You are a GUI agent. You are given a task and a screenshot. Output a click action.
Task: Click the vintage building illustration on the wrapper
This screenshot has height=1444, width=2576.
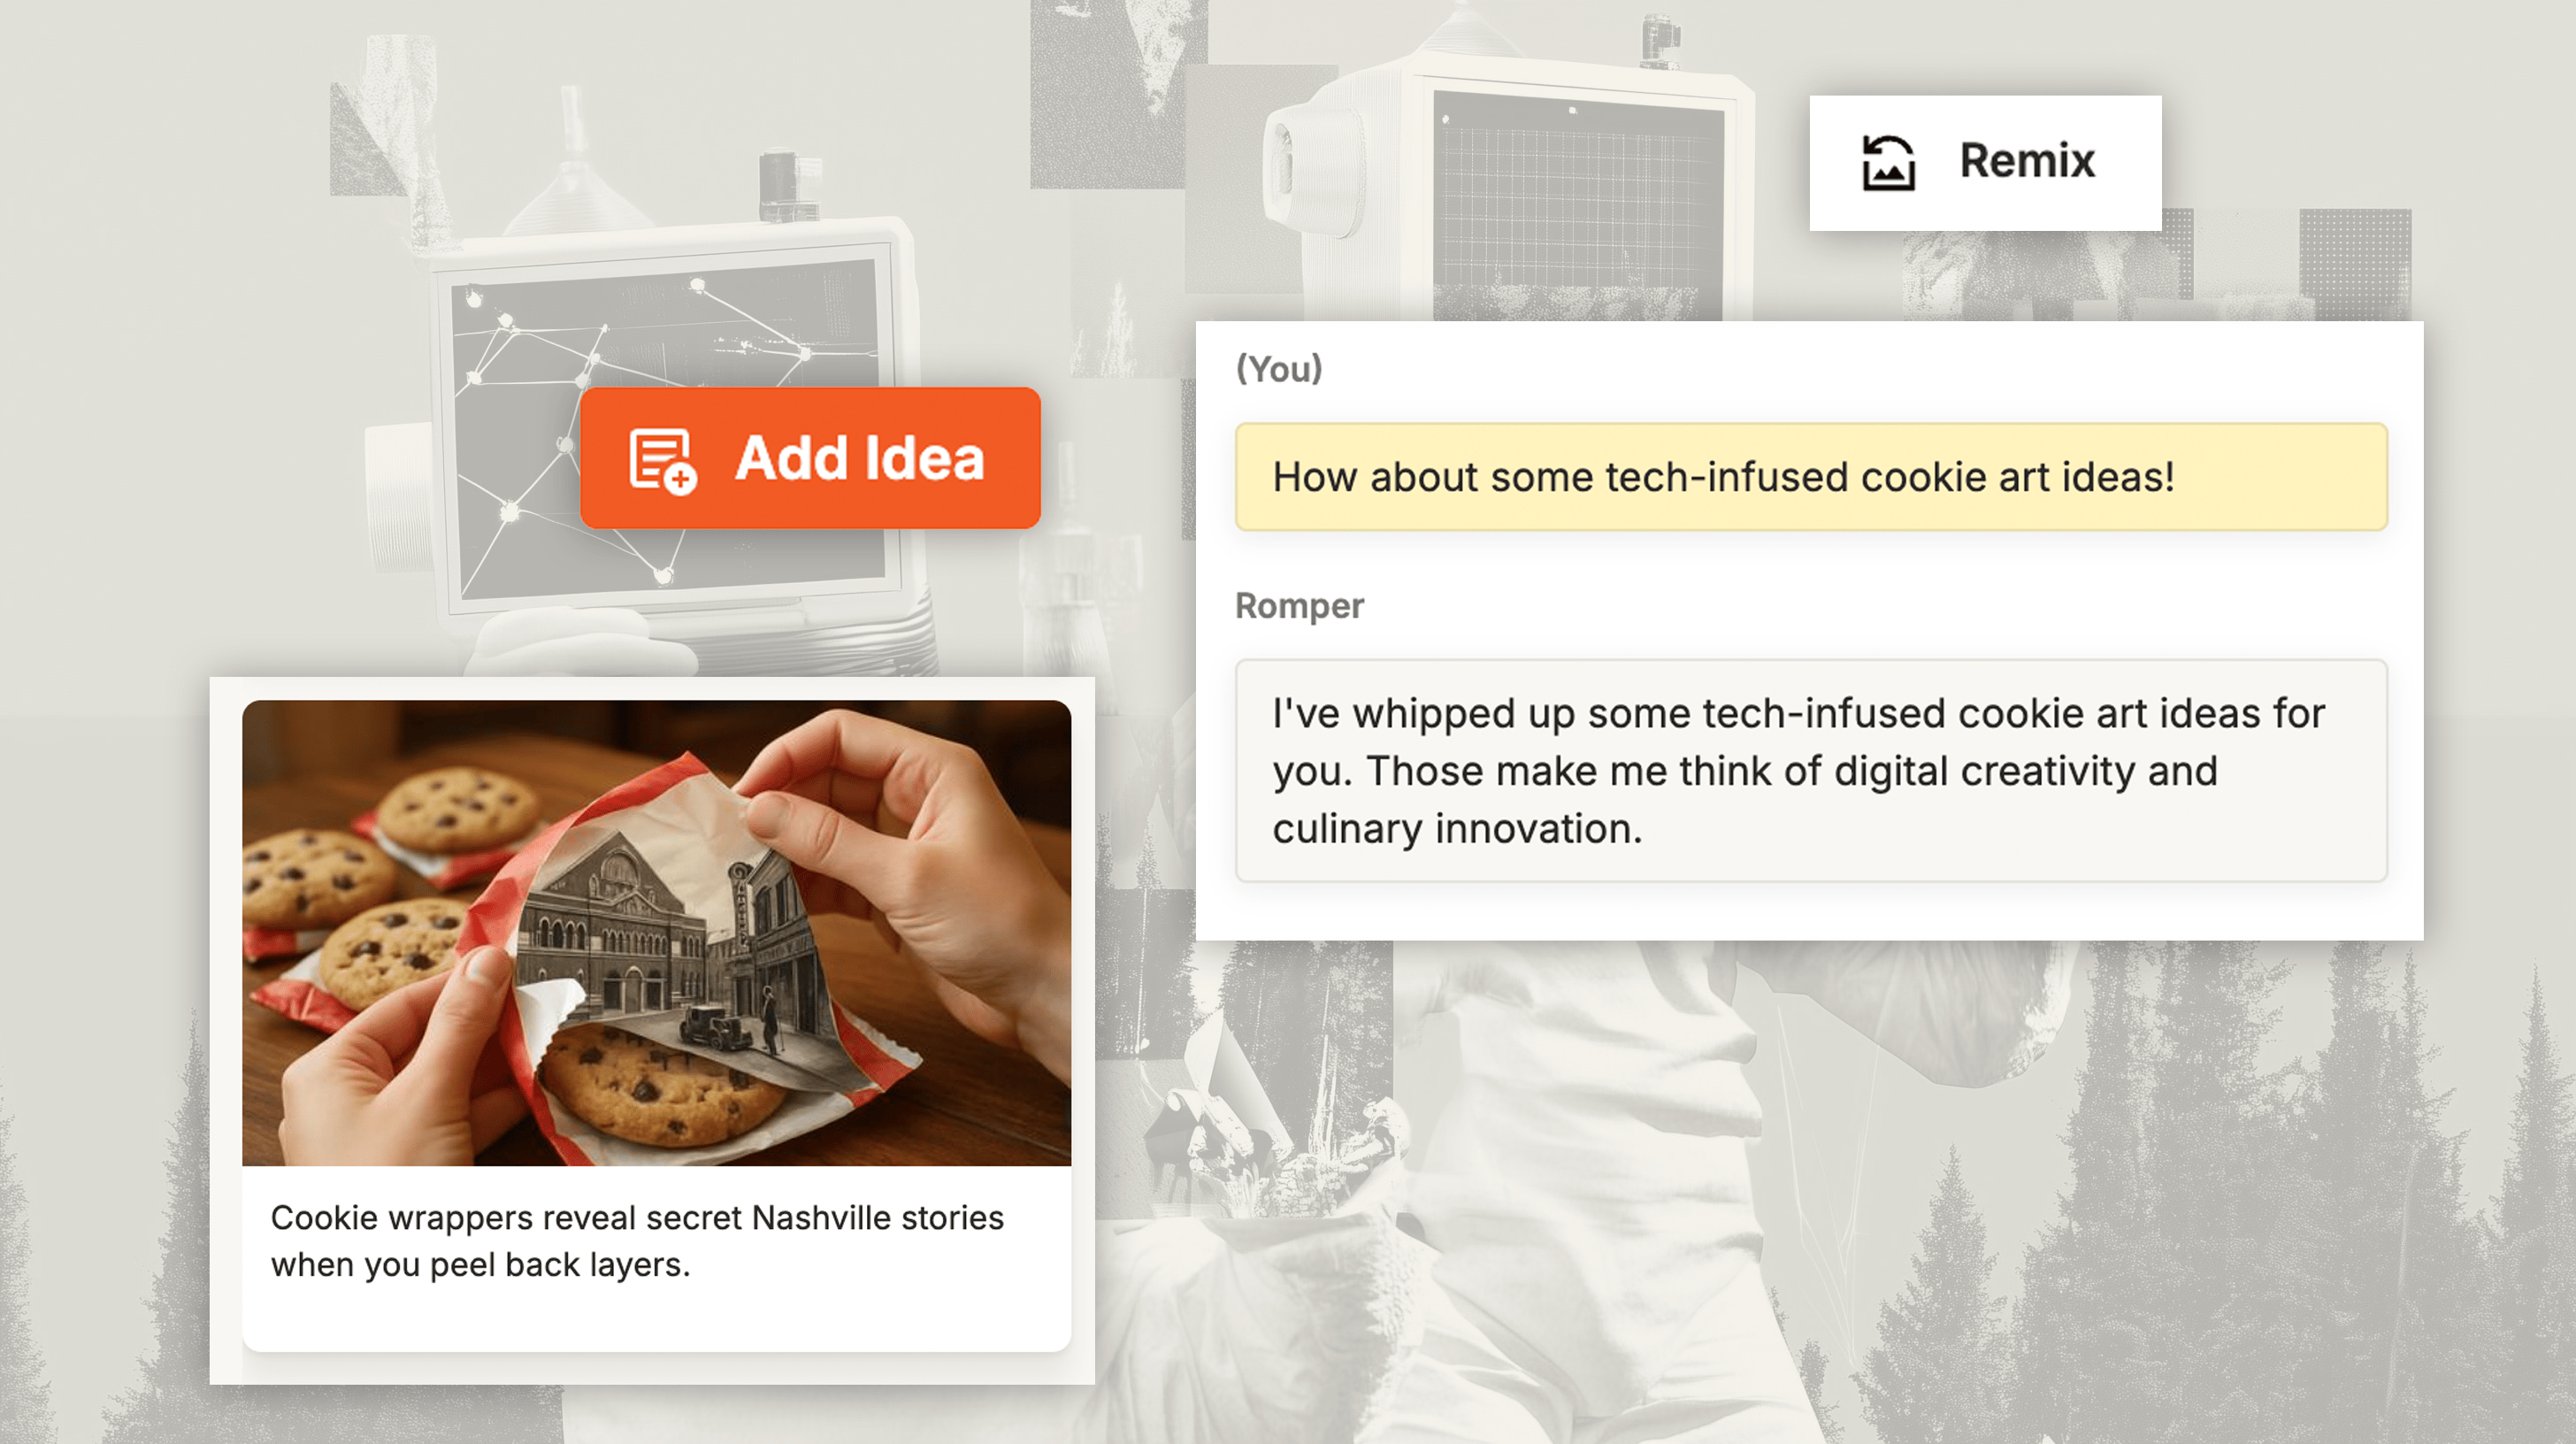tap(620, 930)
